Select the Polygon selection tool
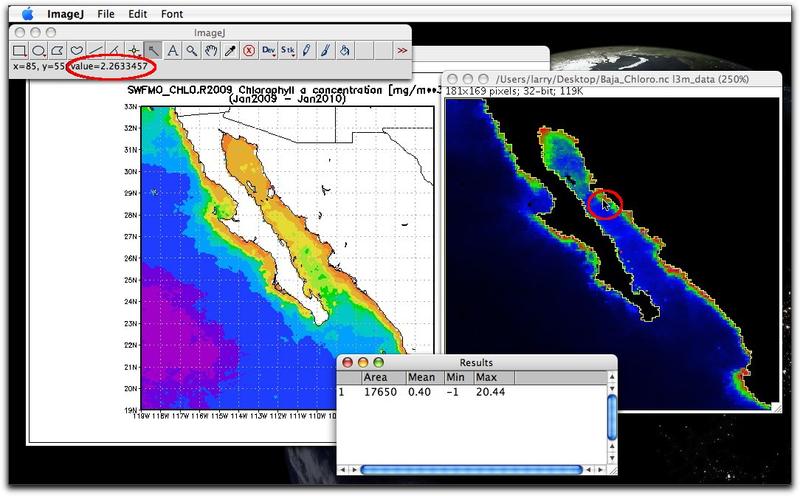Image resolution: width=800 pixels, height=496 pixels. 58,51
